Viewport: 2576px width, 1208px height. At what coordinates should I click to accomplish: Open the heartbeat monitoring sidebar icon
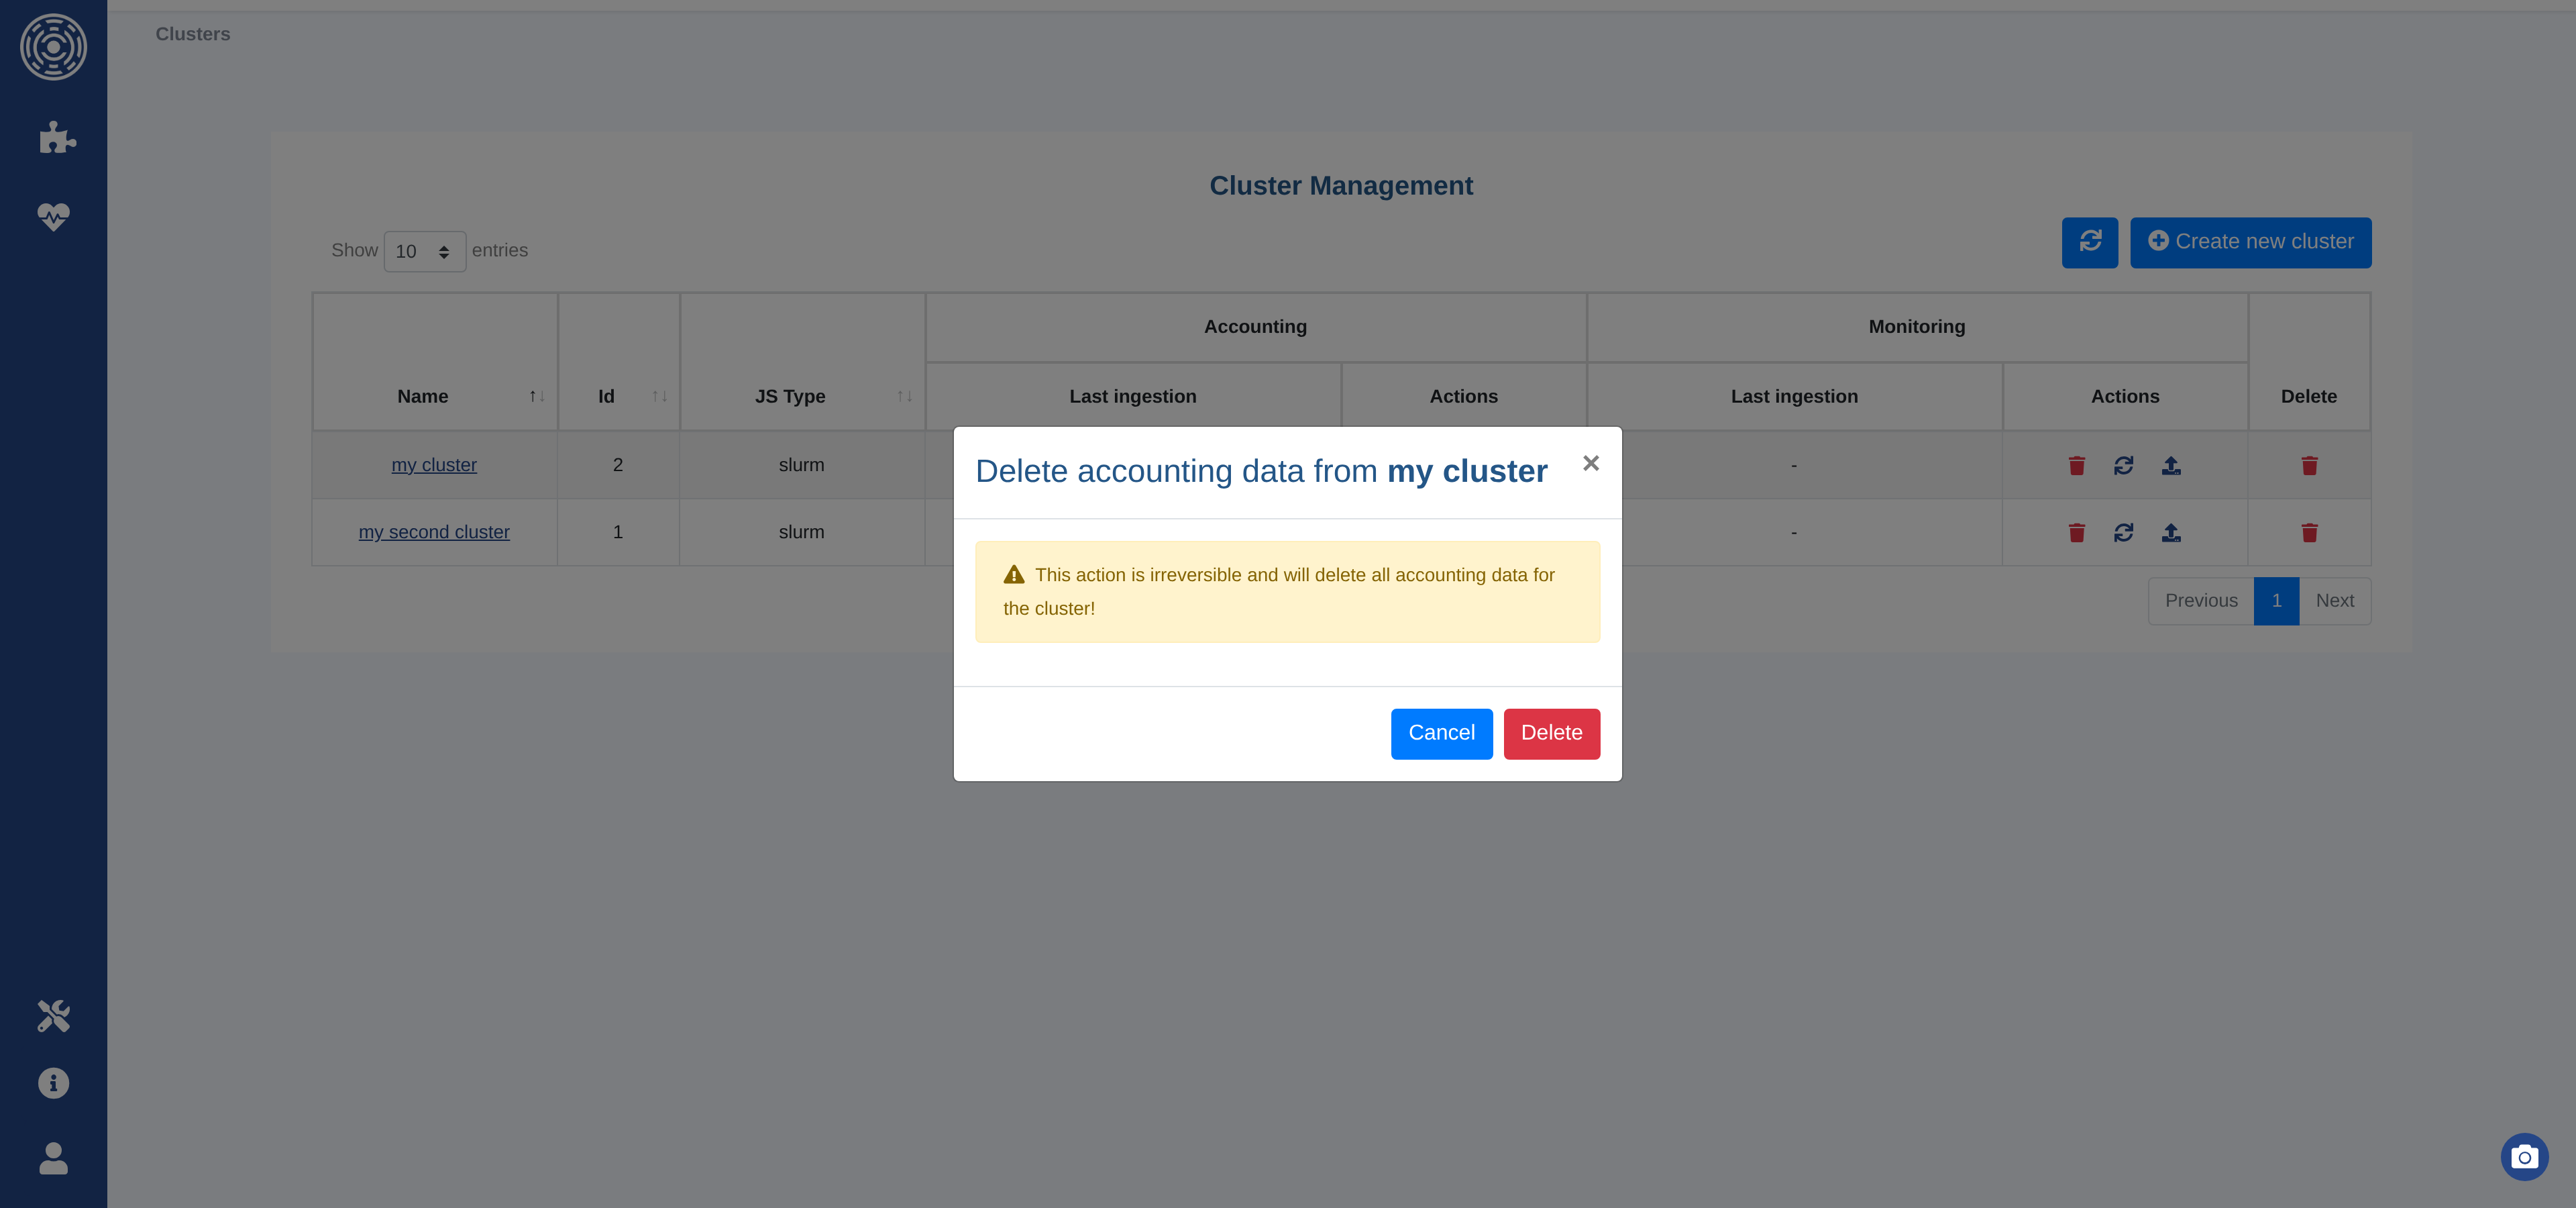point(53,216)
